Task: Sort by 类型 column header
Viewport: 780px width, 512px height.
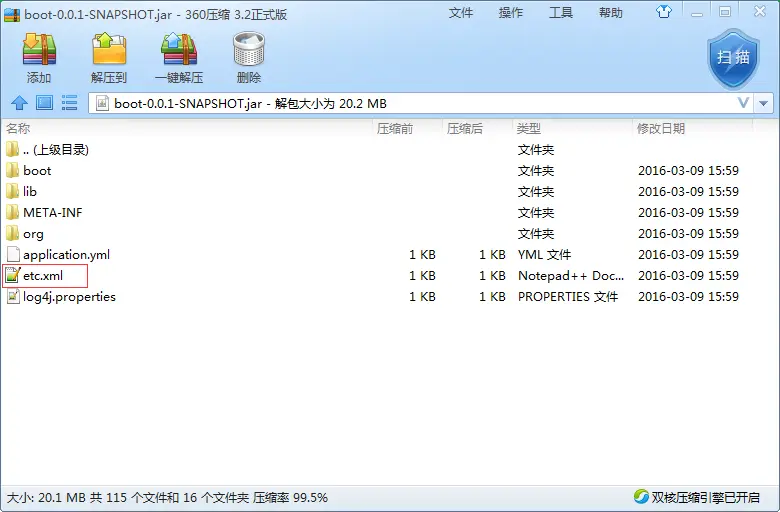Action: (529, 128)
